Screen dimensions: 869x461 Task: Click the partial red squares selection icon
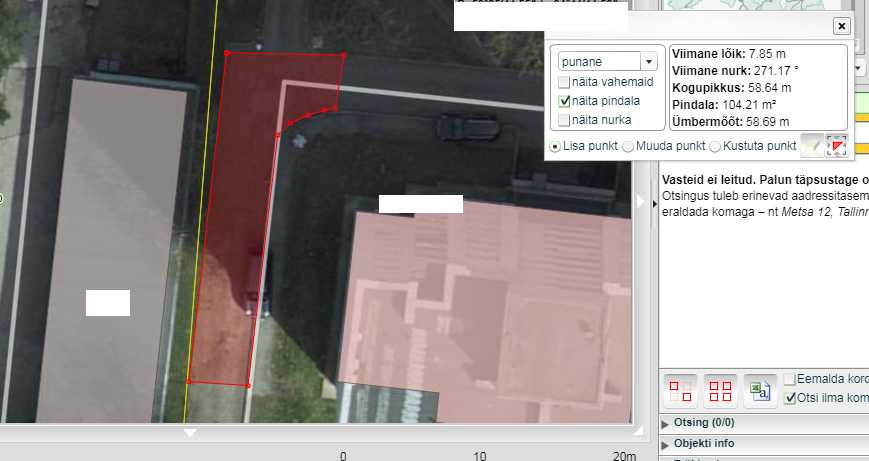(679, 390)
